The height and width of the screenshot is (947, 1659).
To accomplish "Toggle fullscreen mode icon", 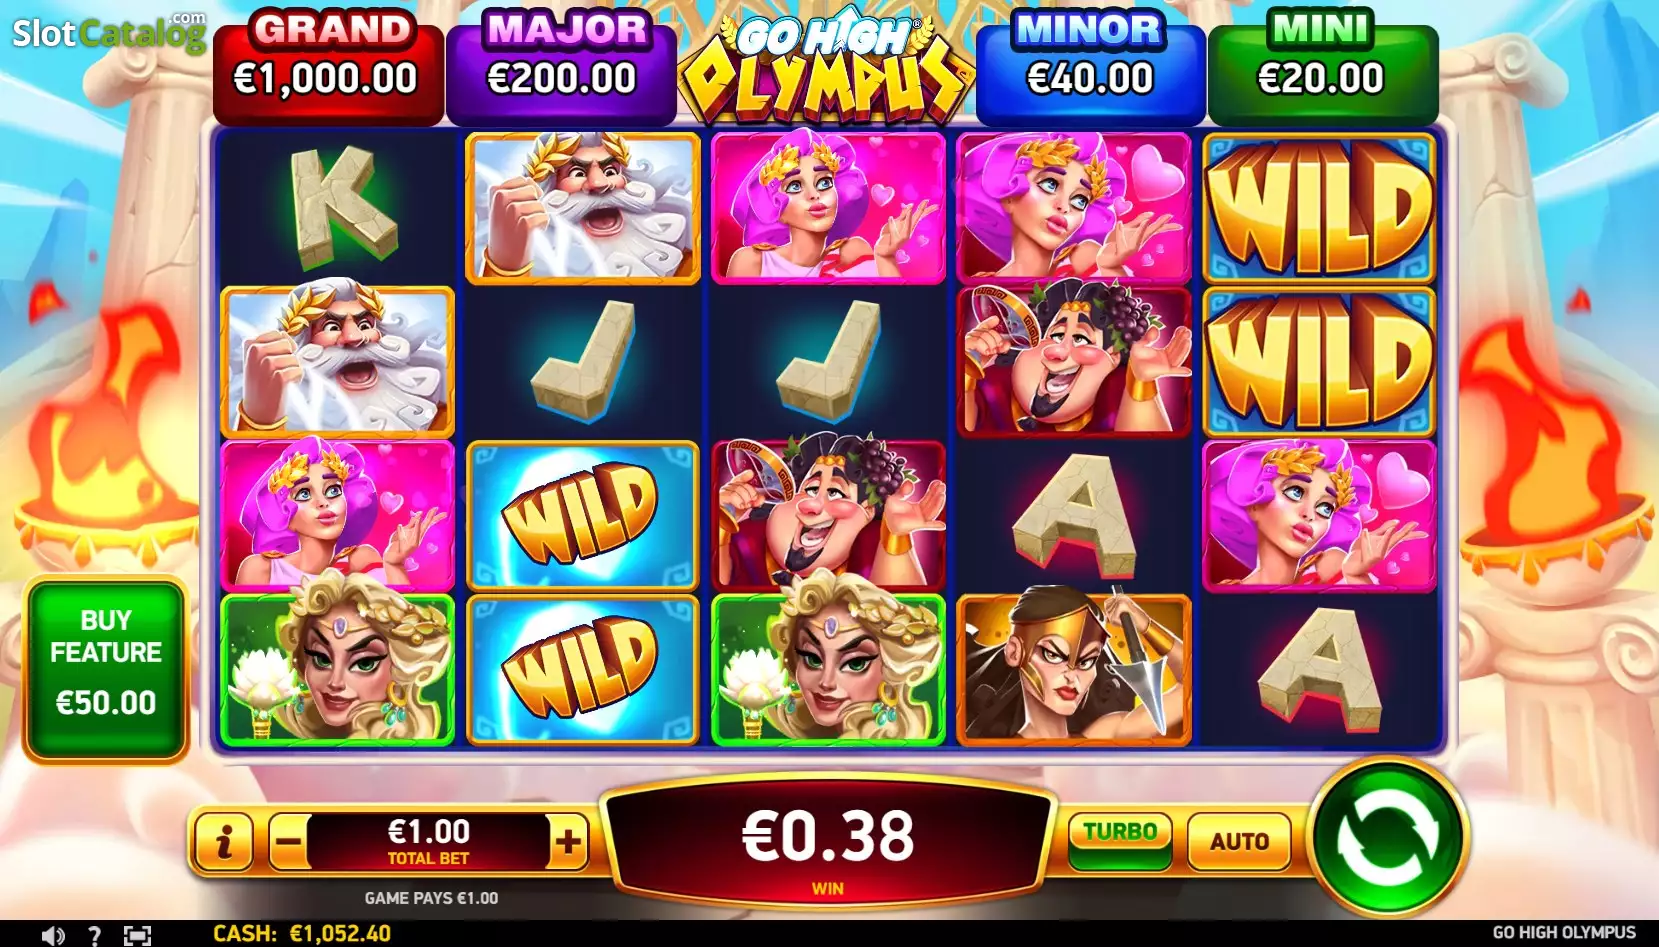I will click(x=137, y=935).
